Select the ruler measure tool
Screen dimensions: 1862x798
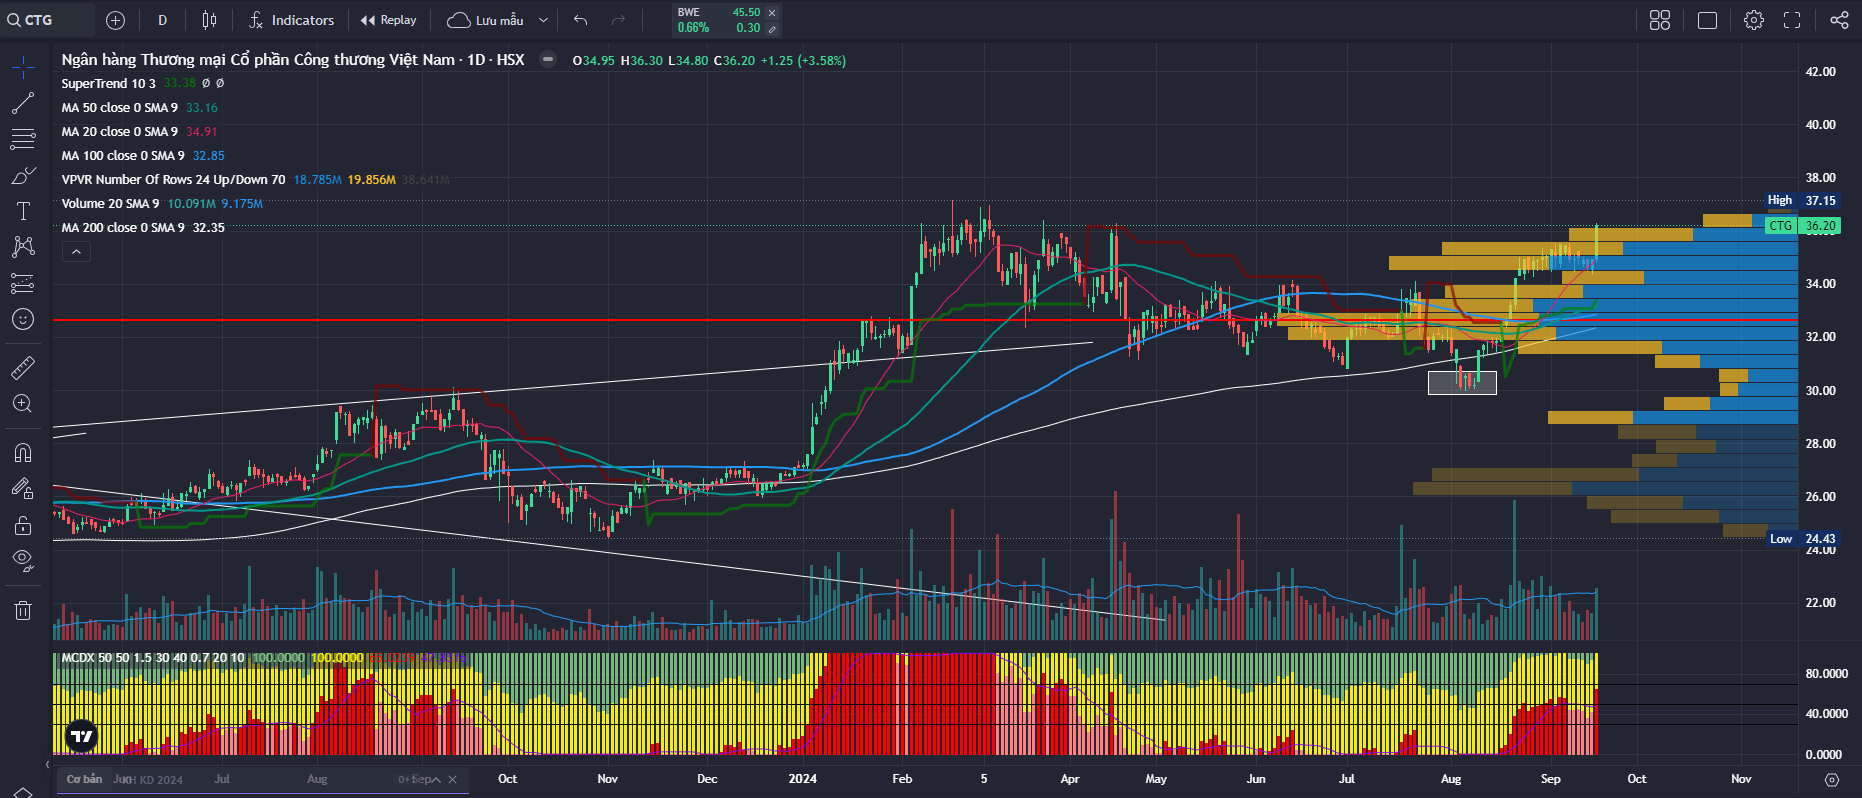[23, 368]
